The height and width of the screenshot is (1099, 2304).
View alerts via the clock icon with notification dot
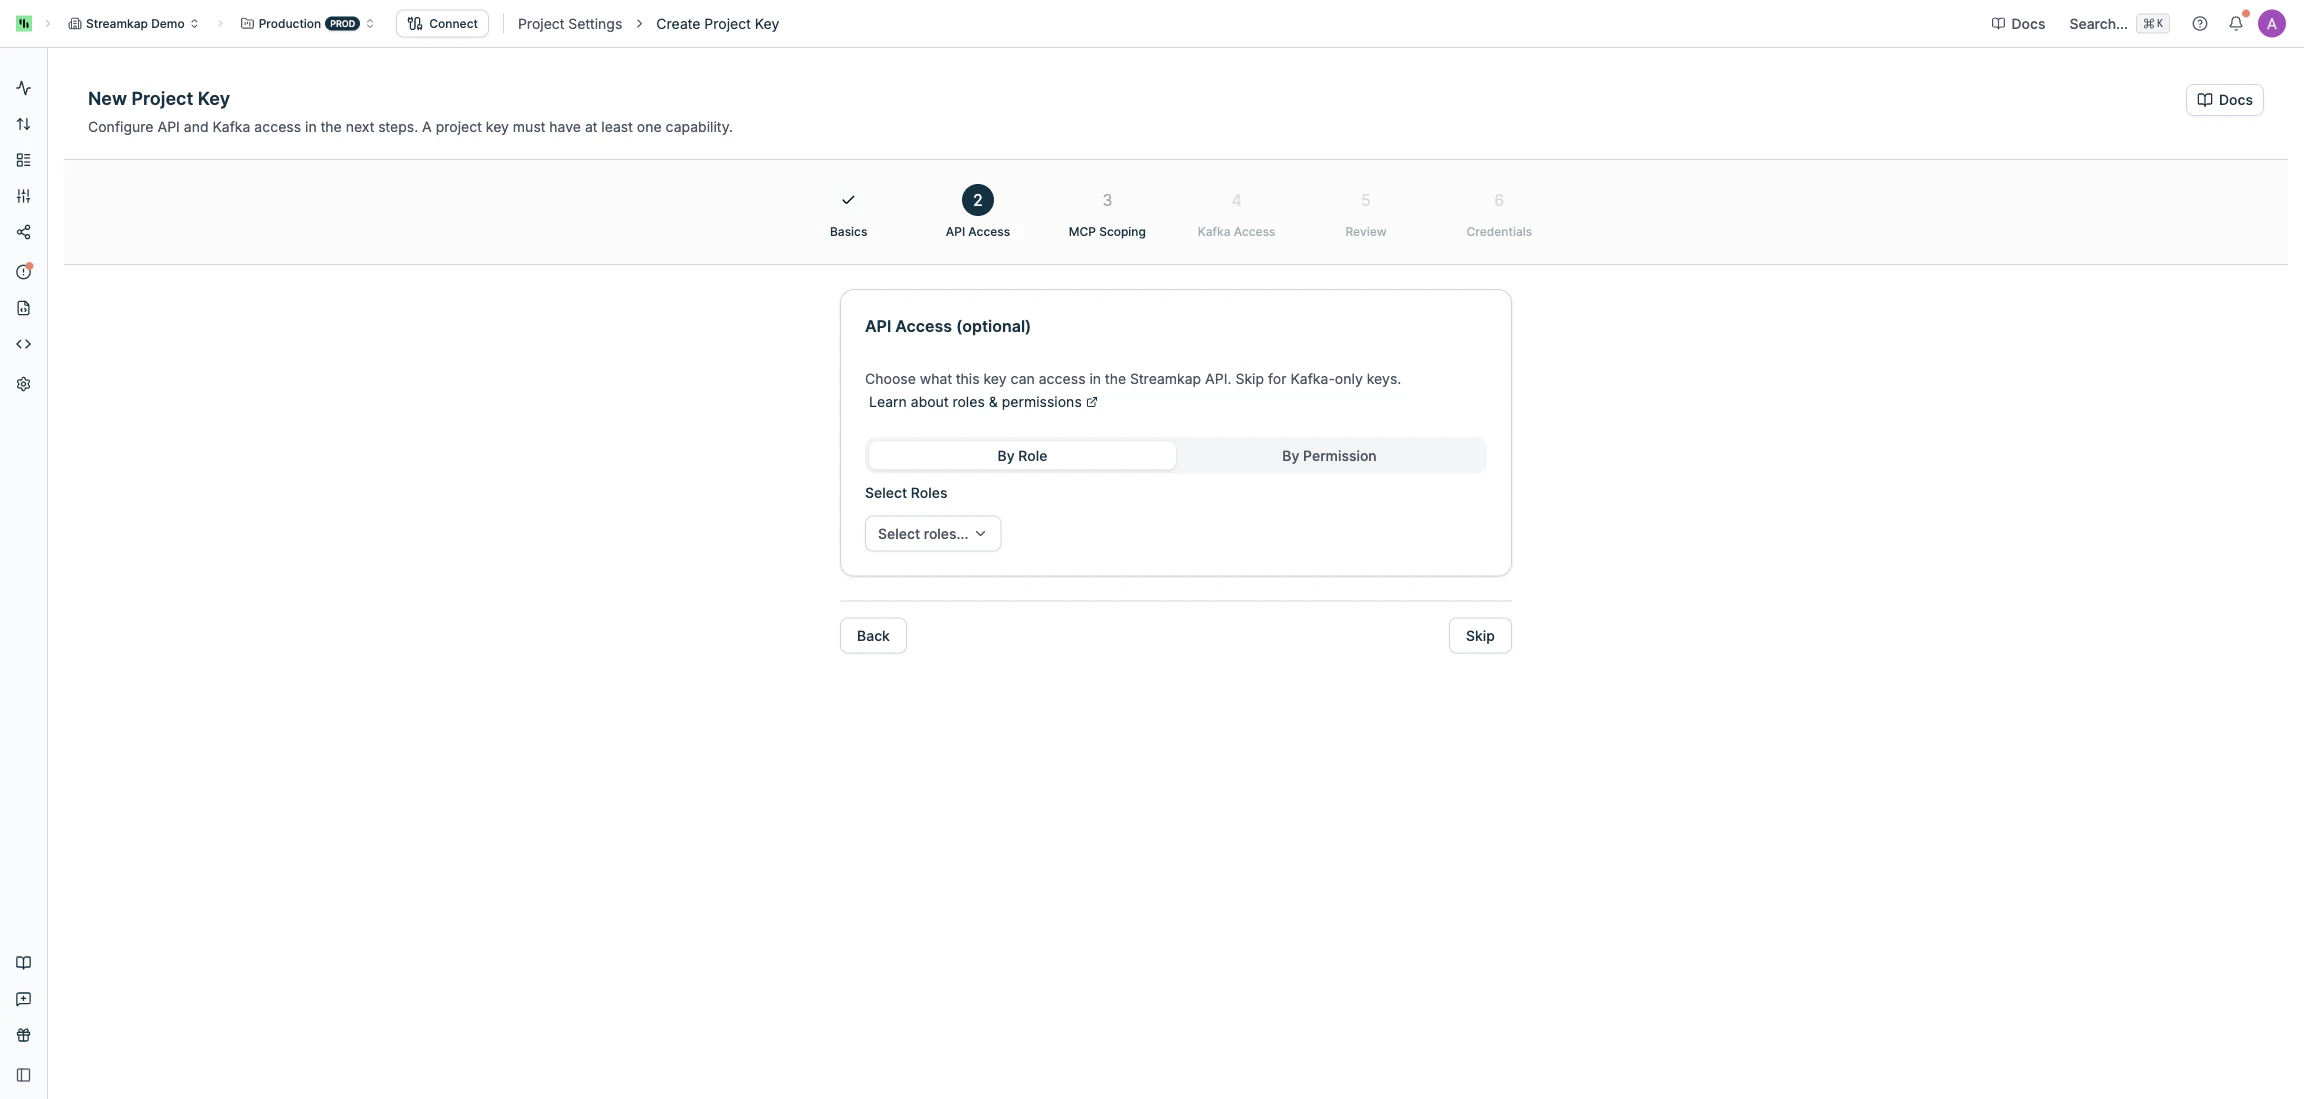[x=23, y=270]
